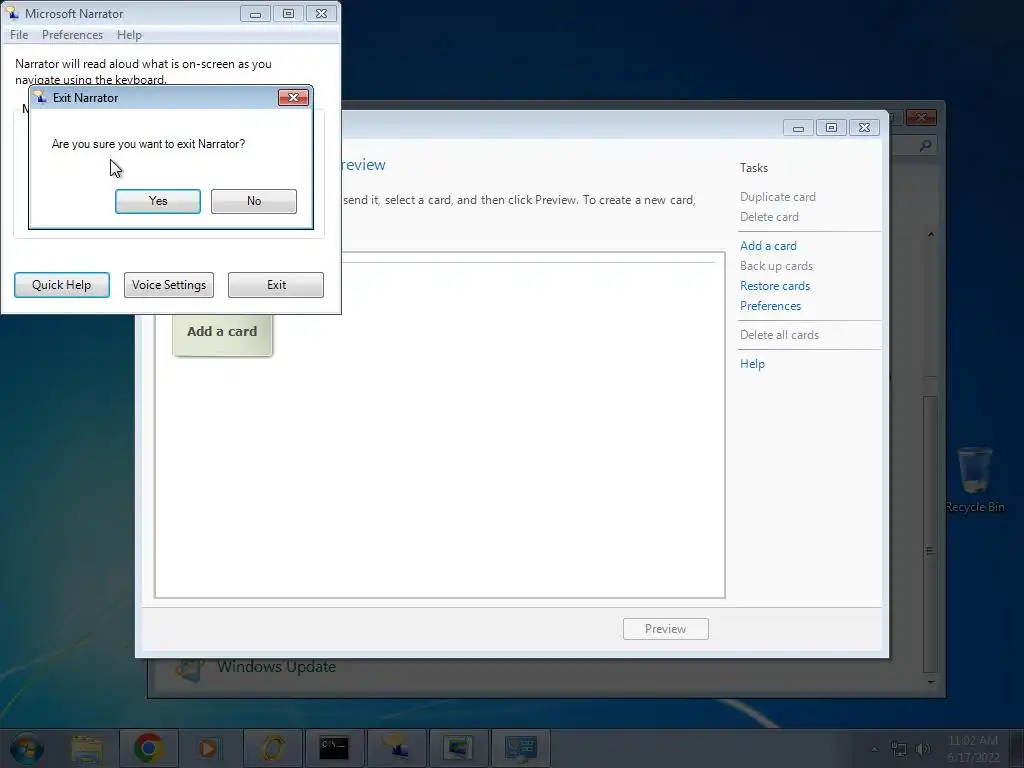Screen dimensions: 1024x768
Task: Click the network tray icon
Action: [899, 749]
